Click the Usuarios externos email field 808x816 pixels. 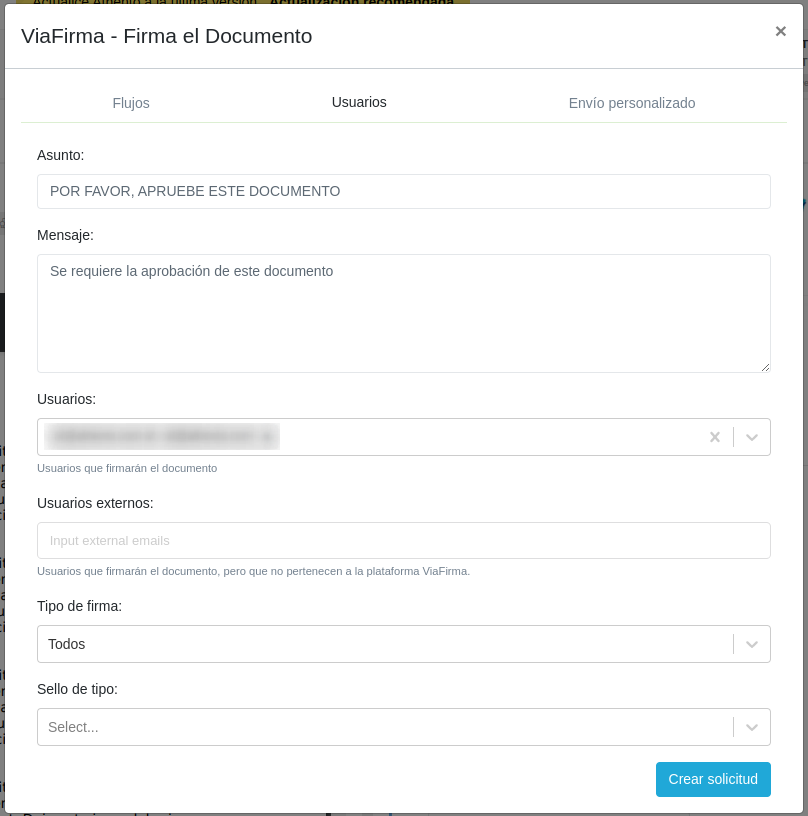(403, 541)
